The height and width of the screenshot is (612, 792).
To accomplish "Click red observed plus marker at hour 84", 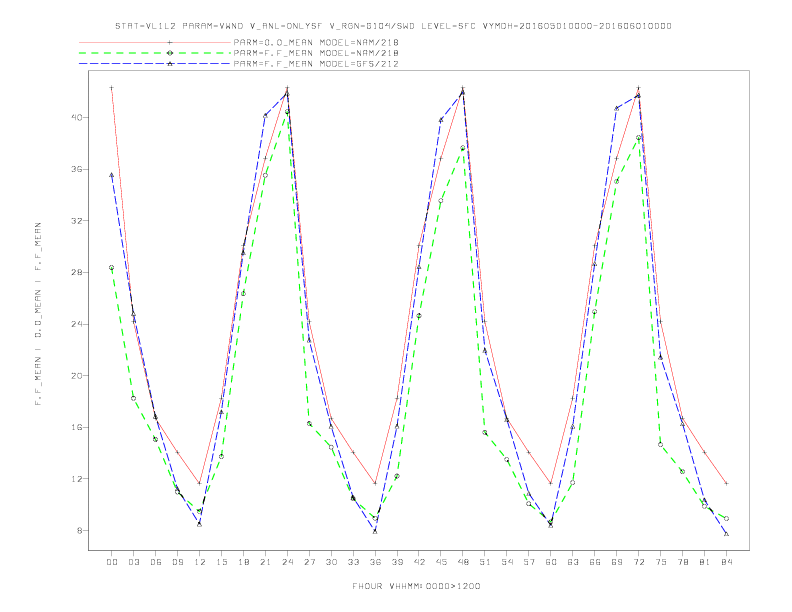I will (x=726, y=483).
